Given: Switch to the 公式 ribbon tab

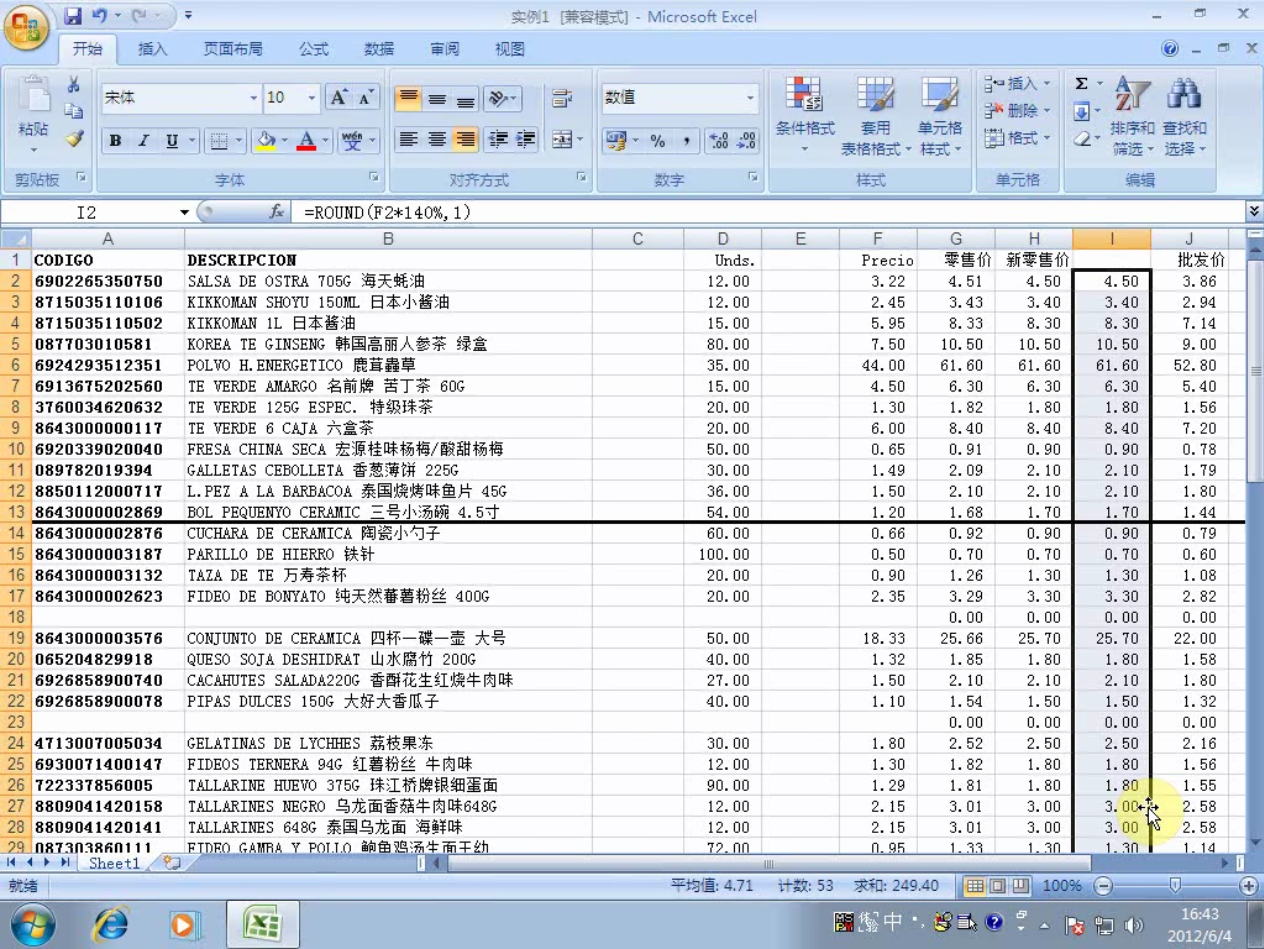Looking at the screenshot, I should click(x=313, y=49).
